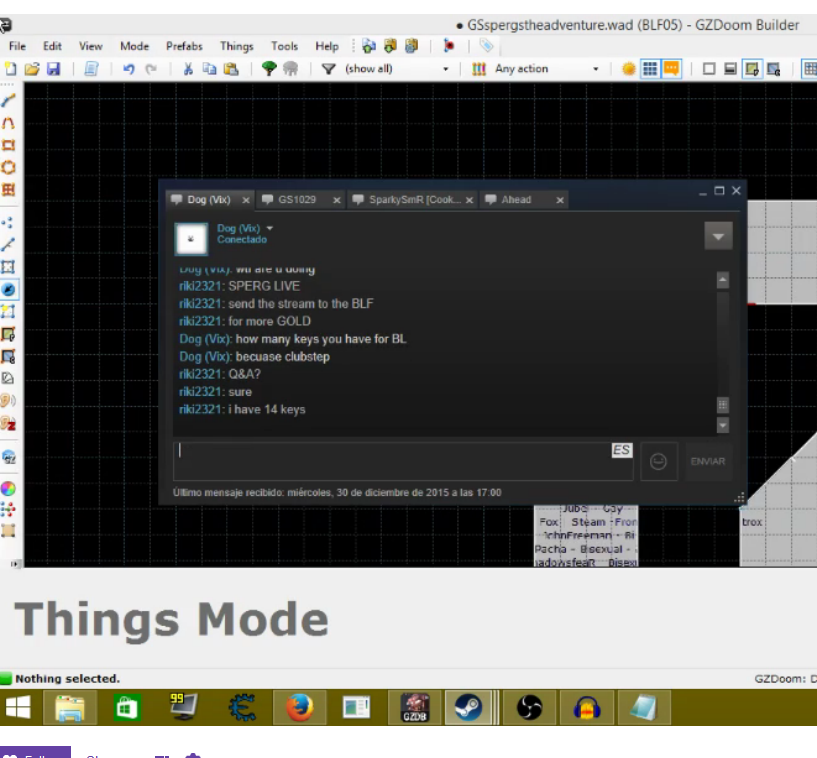Open a map using the folder icon

[x=32, y=69]
